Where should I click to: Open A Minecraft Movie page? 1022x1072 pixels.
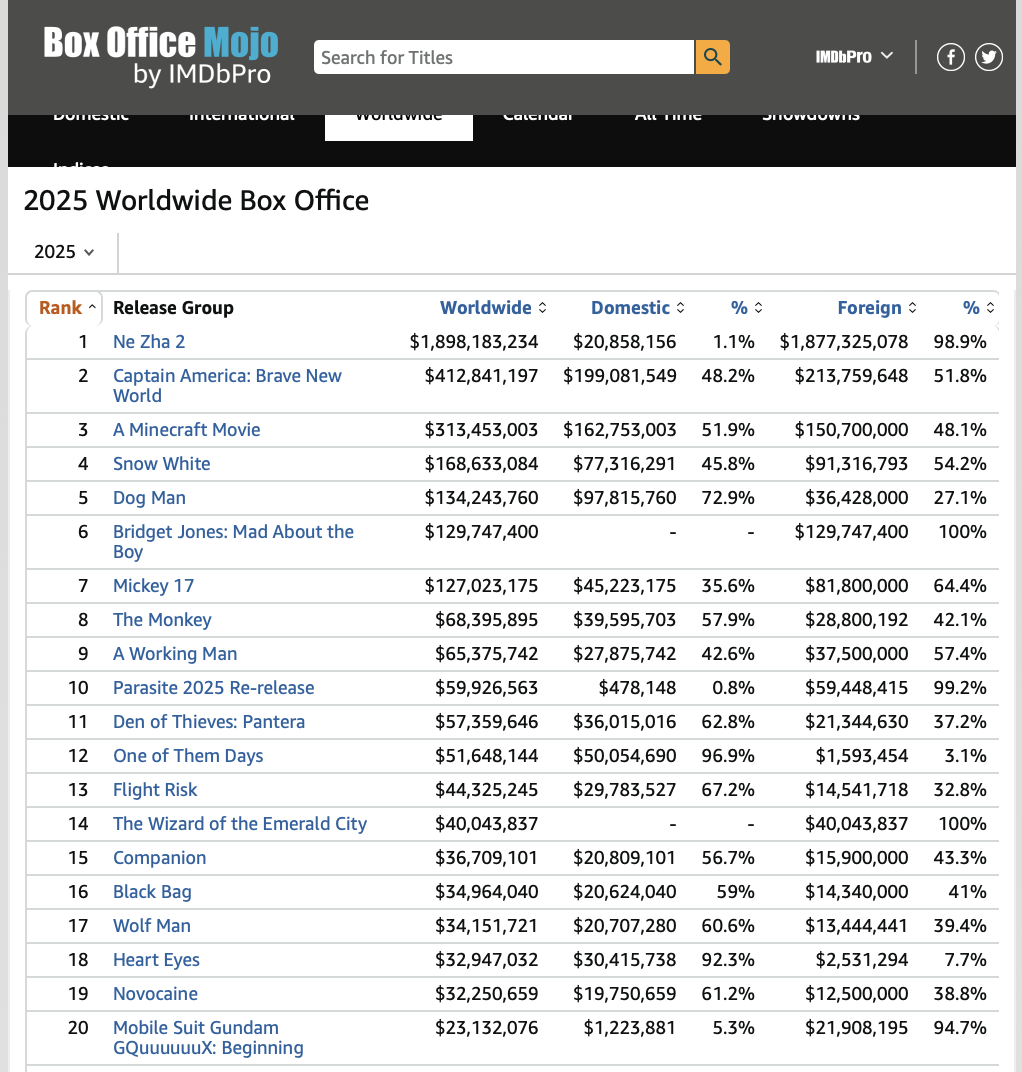point(186,430)
